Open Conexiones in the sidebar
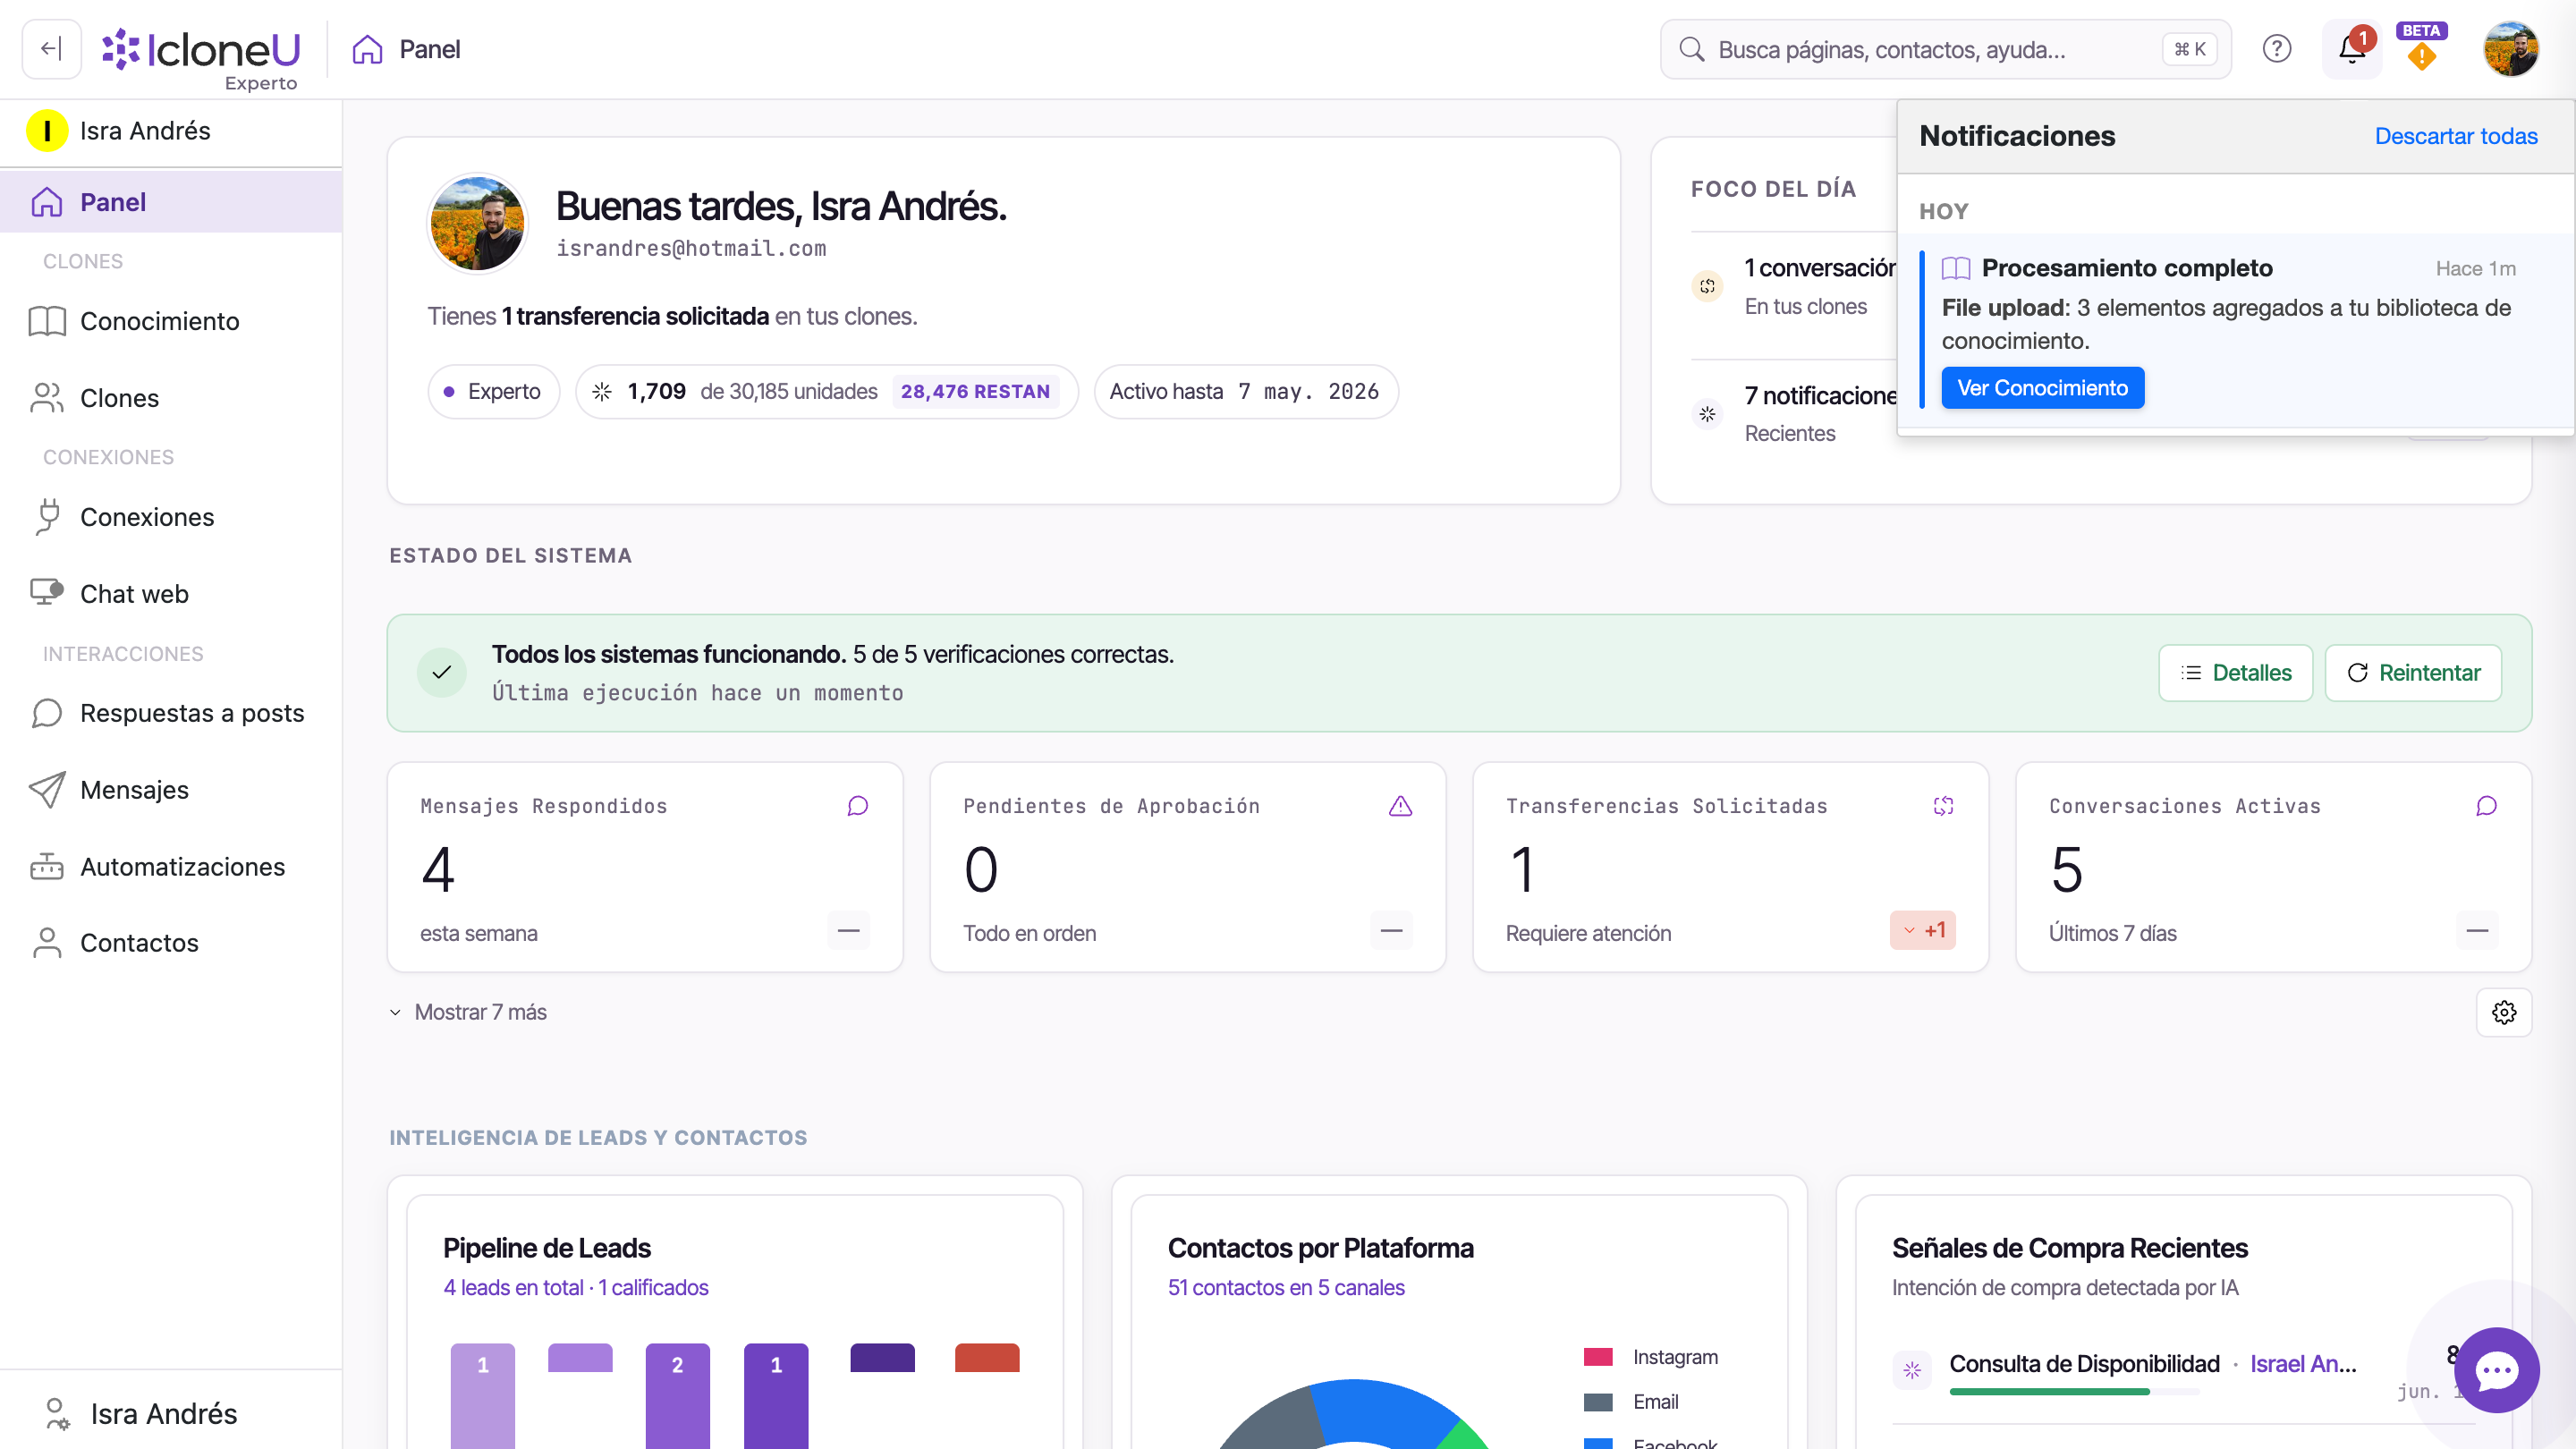The width and height of the screenshot is (2576, 1449). coord(171,517)
